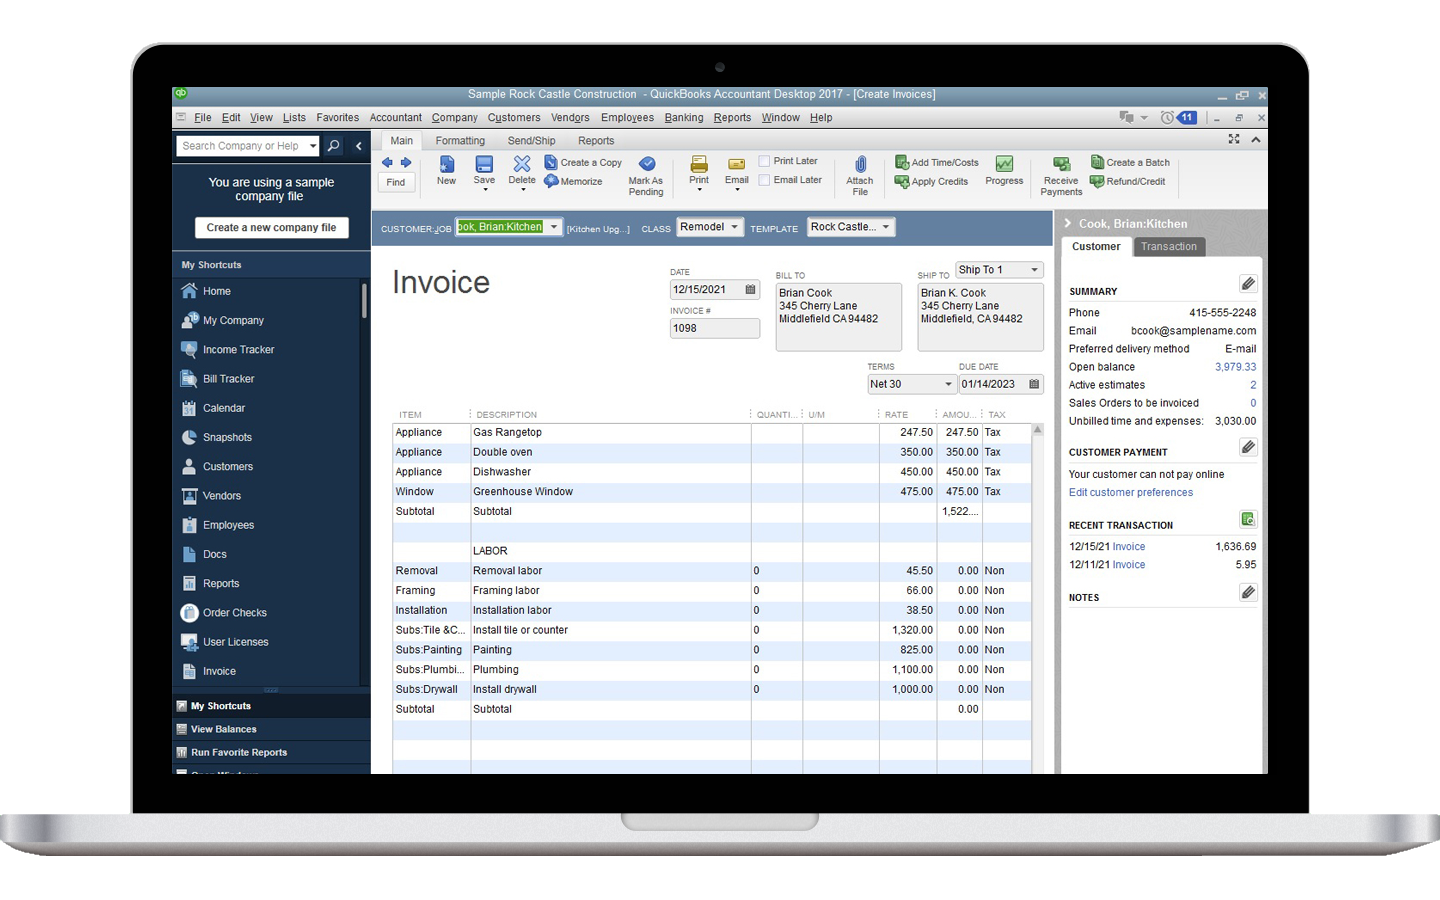Open reminders clock icon in menu bar
Viewport: 1440px width, 900px height.
click(1167, 117)
